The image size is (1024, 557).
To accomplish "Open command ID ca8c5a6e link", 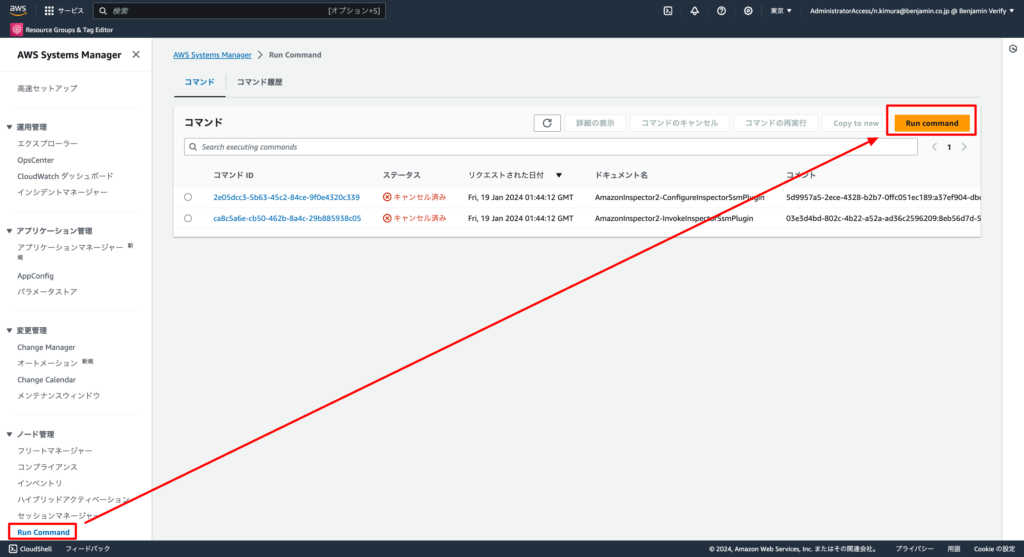I will coord(287,218).
